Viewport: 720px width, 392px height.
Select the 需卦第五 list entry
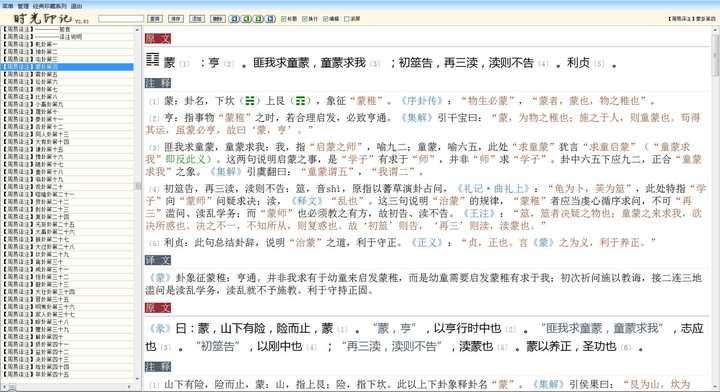(67, 74)
